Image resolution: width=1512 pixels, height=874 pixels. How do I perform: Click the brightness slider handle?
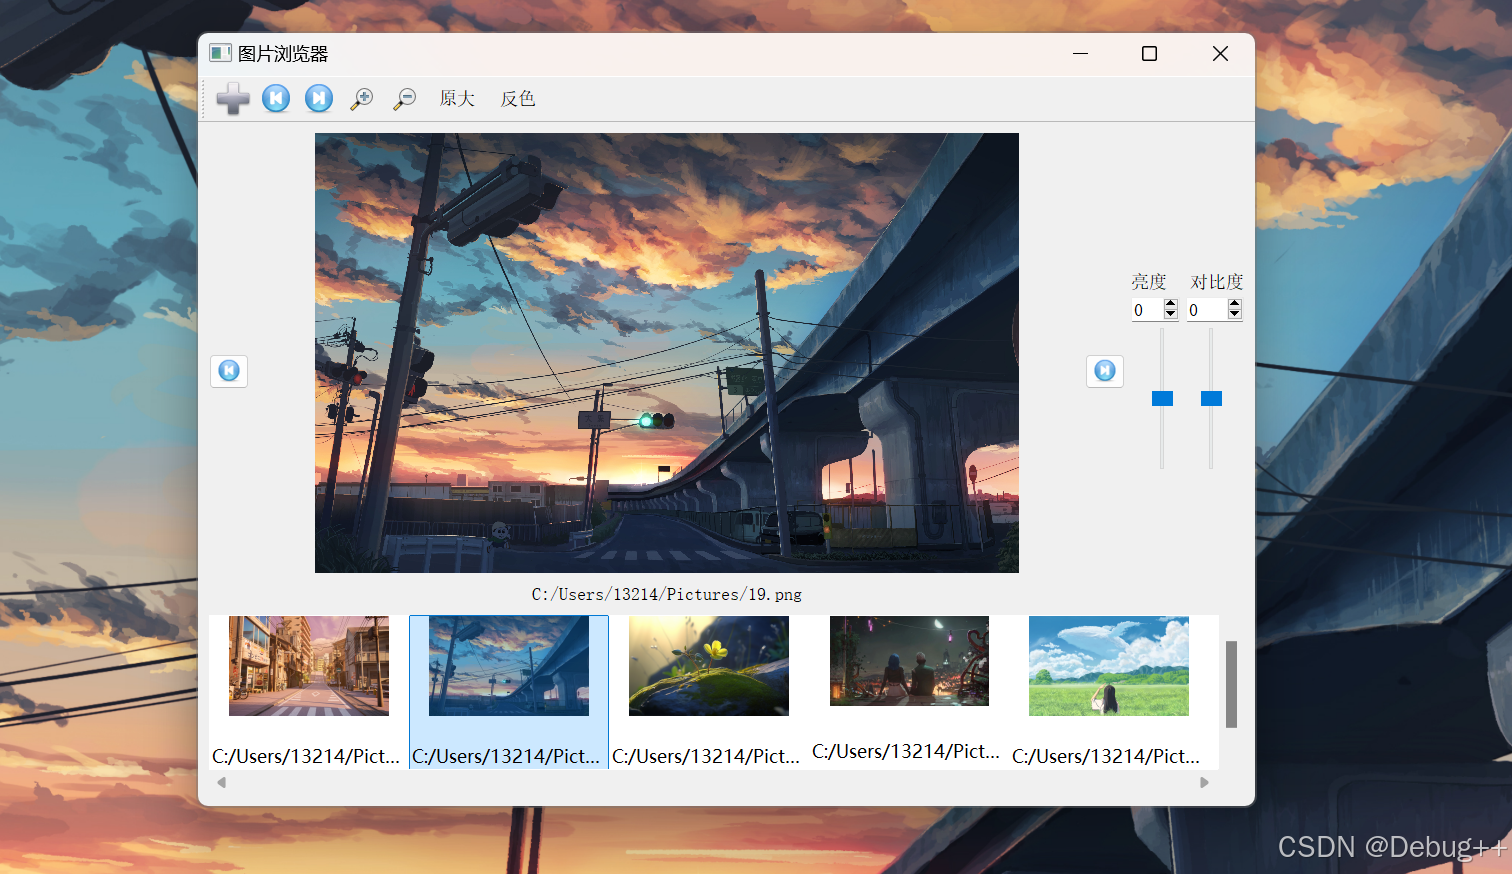tap(1162, 398)
